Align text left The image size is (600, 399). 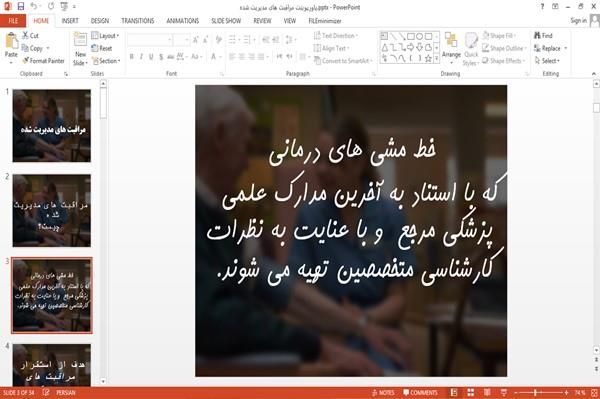232,57
